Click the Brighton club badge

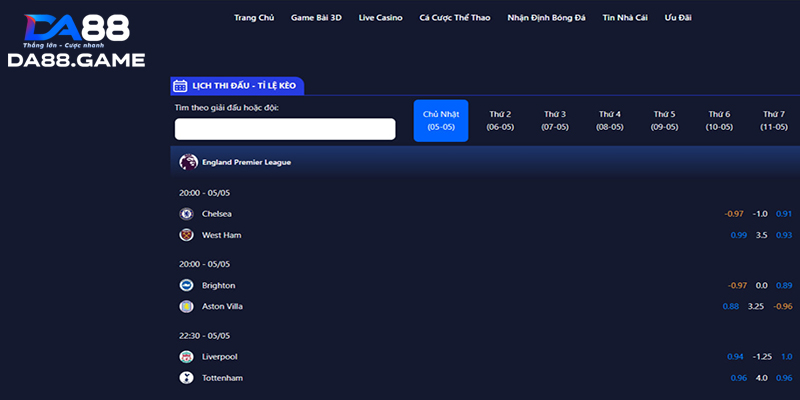pos(186,285)
